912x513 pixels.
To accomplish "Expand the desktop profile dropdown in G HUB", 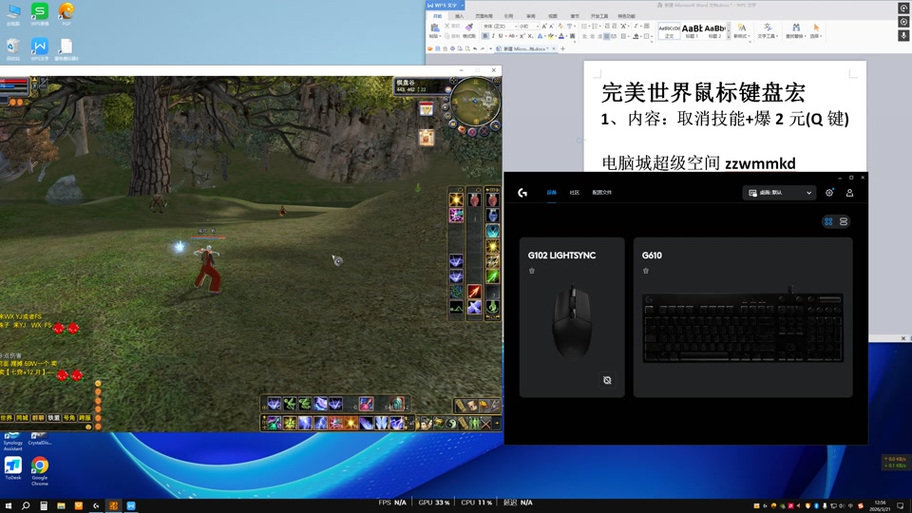I will click(780, 193).
